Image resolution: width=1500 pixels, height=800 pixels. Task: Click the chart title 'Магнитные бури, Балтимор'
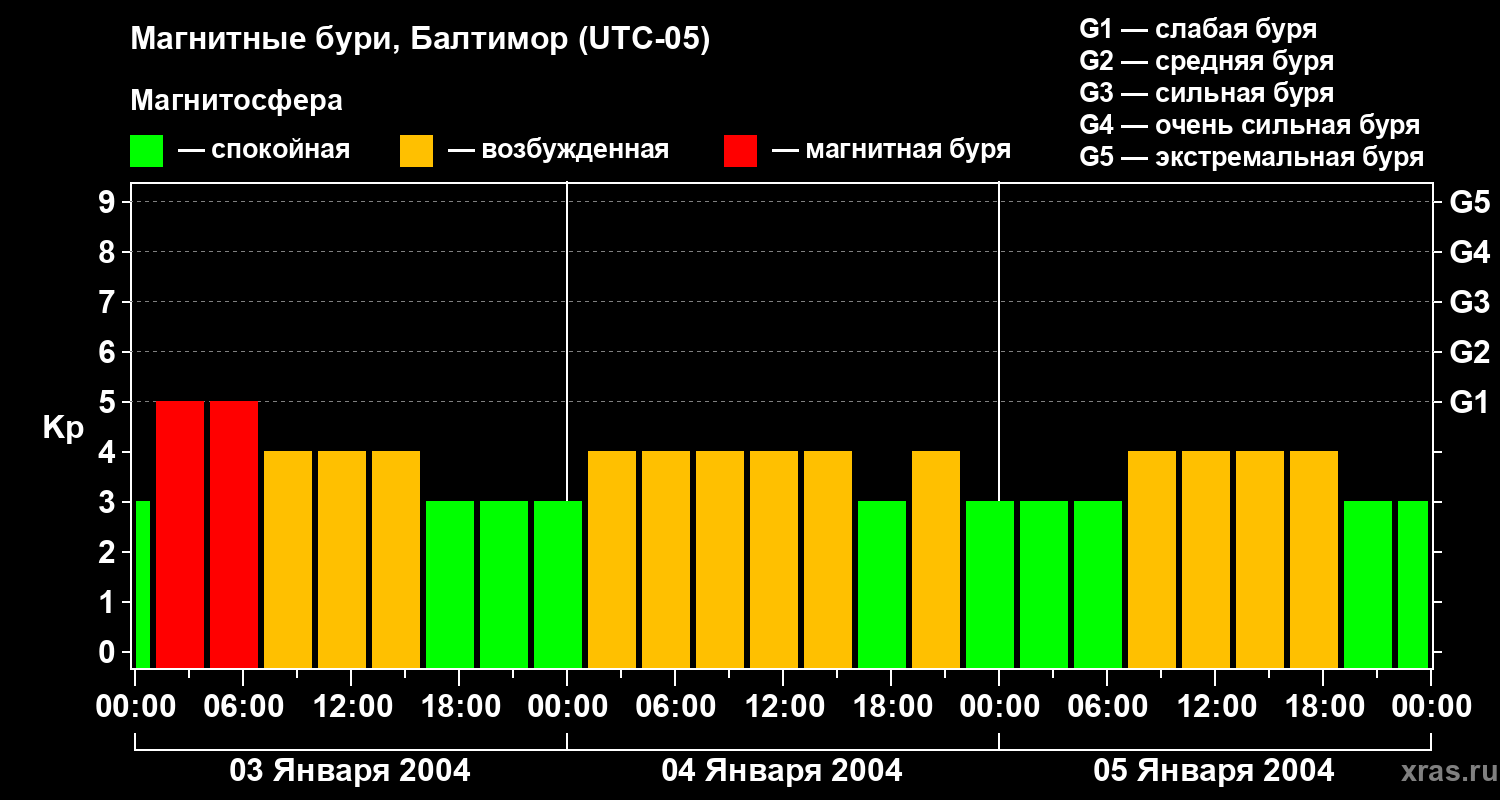click(420, 40)
